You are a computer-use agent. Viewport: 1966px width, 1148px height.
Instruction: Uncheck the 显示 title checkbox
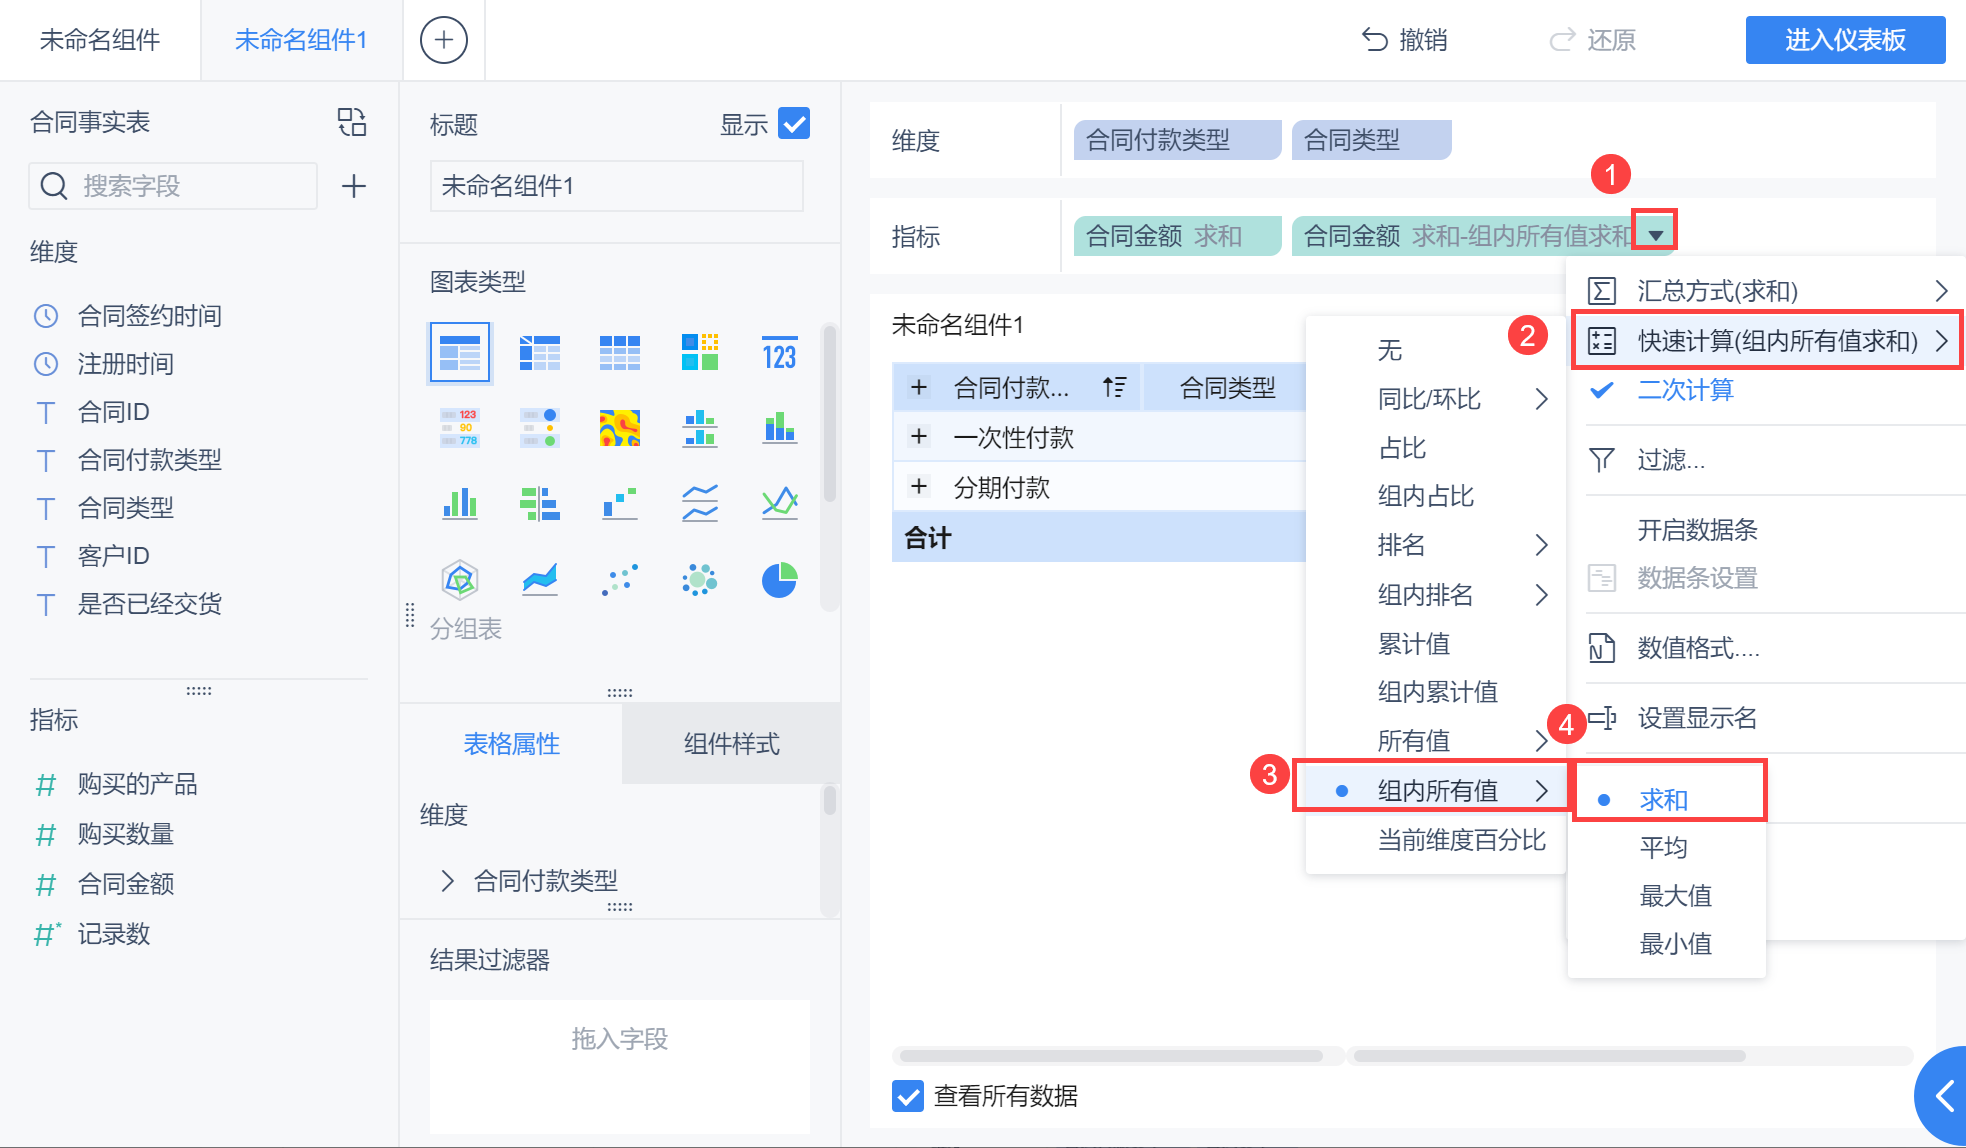tap(794, 124)
